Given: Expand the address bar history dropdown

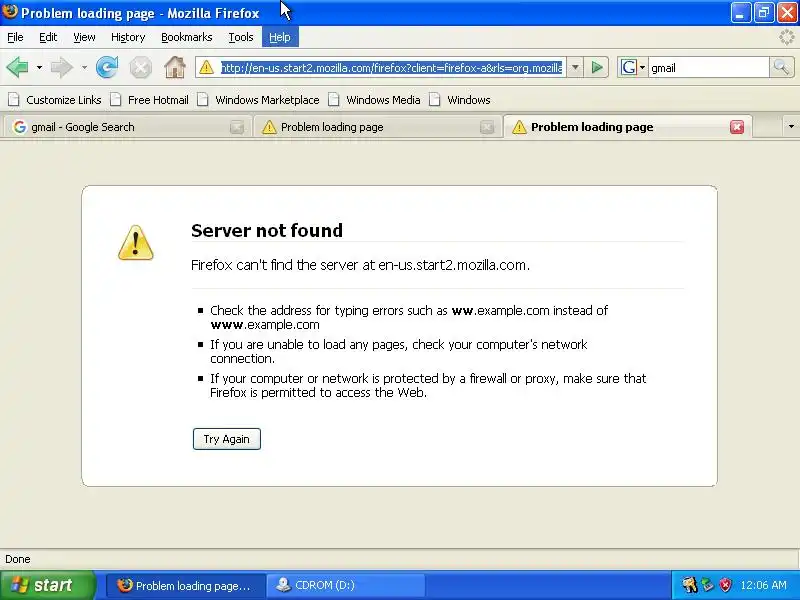Looking at the screenshot, I should coord(575,67).
